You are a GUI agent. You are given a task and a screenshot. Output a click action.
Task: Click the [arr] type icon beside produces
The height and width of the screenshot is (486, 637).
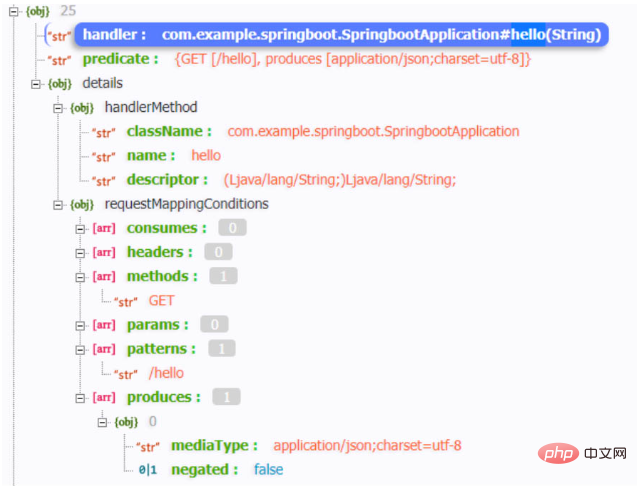coord(104,397)
